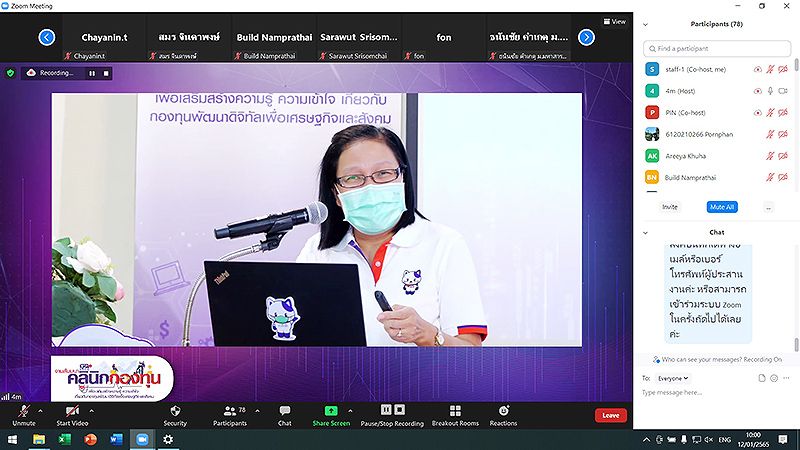This screenshot has height=450, width=800.
Task: Open Word from the taskbar
Action: pos(116,439)
